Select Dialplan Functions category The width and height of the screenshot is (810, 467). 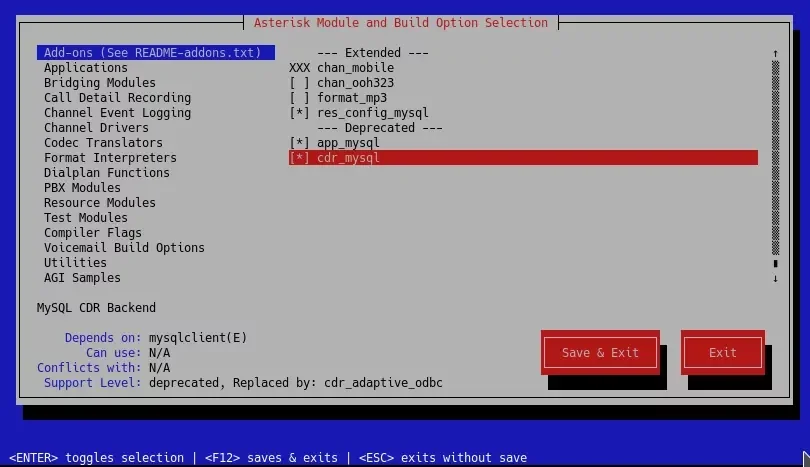tap(106, 173)
